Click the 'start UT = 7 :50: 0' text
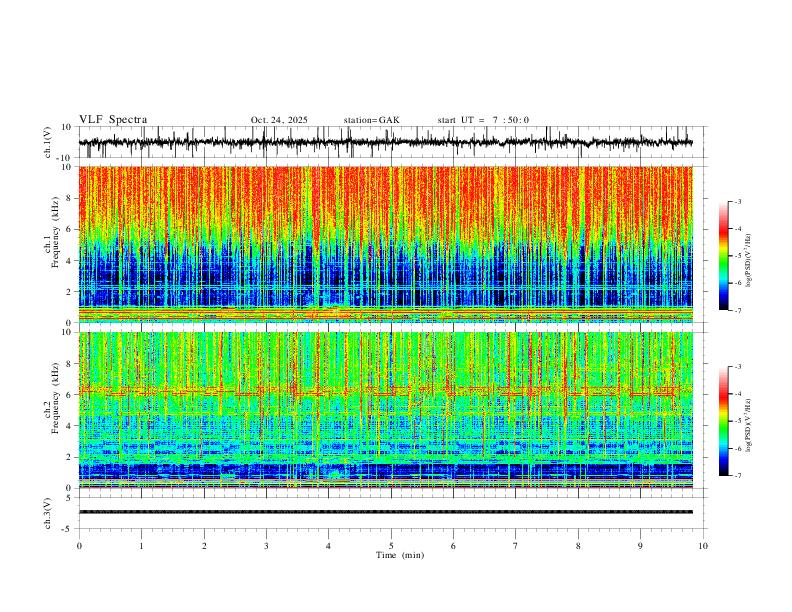Screen dimensions: 792x612 pyautogui.click(x=483, y=120)
